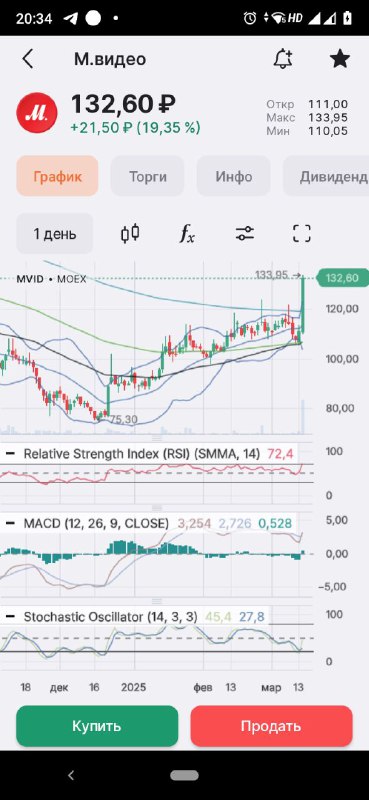Open the Дивиденды tab

point(326,177)
